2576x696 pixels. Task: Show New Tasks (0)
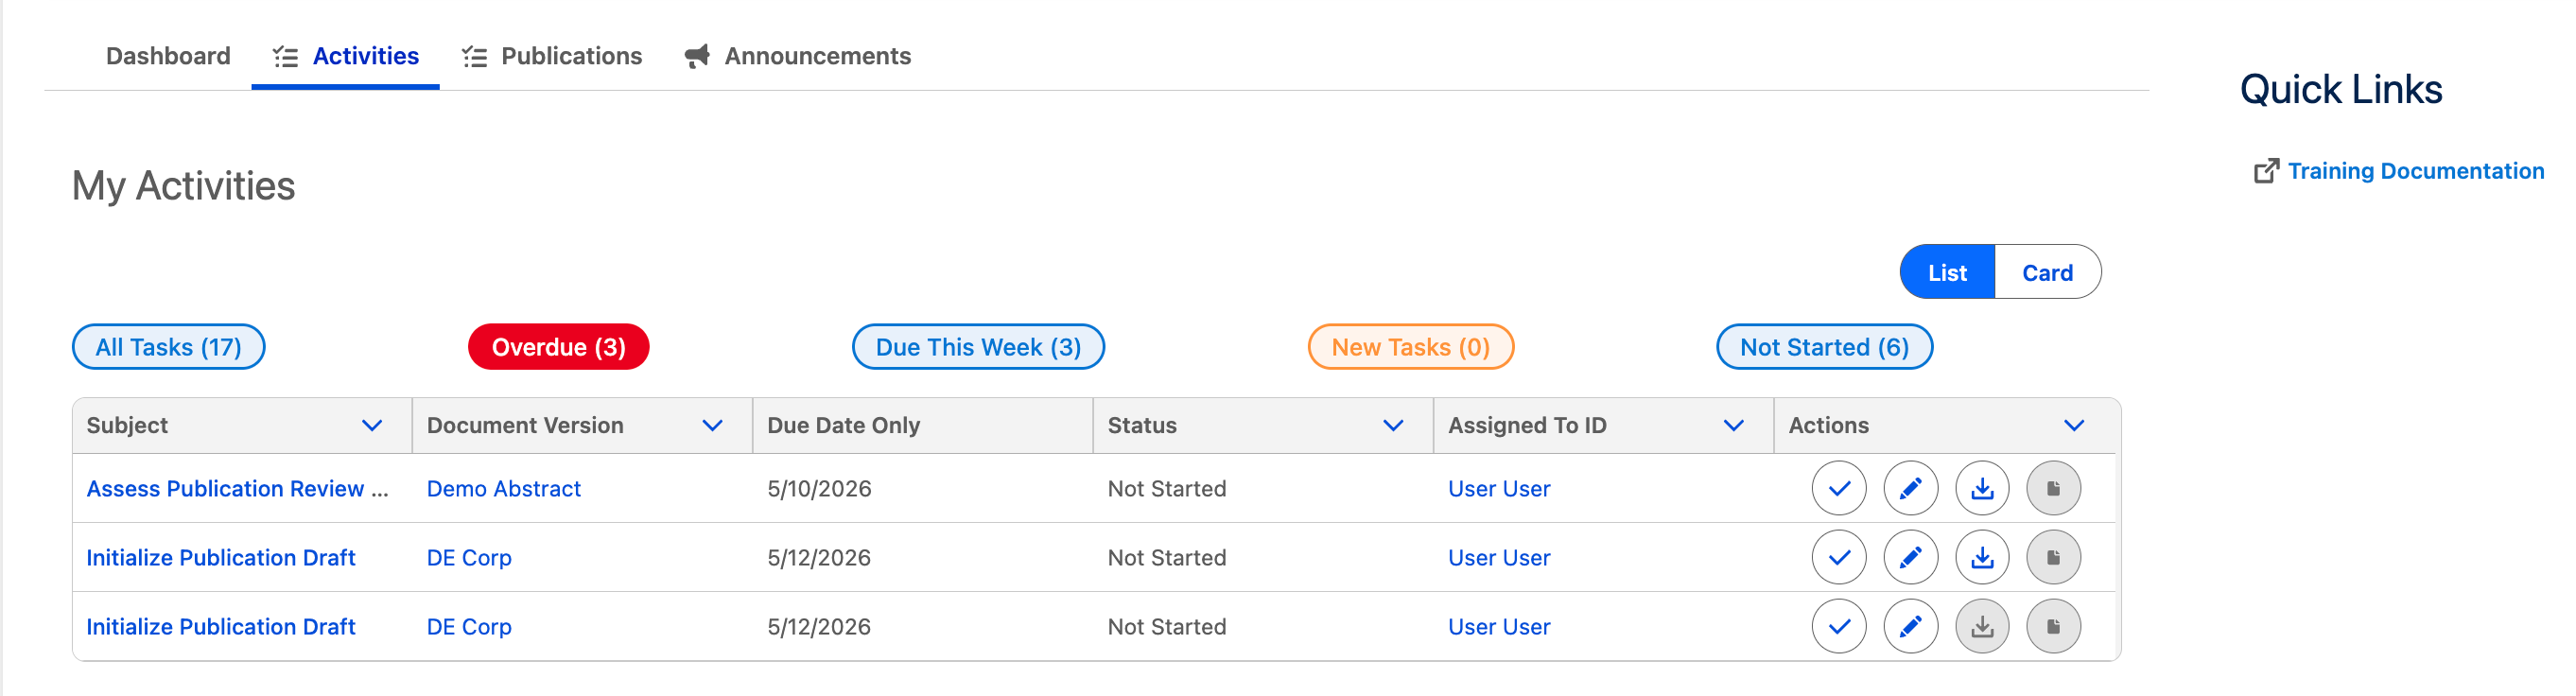point(1410,347)
